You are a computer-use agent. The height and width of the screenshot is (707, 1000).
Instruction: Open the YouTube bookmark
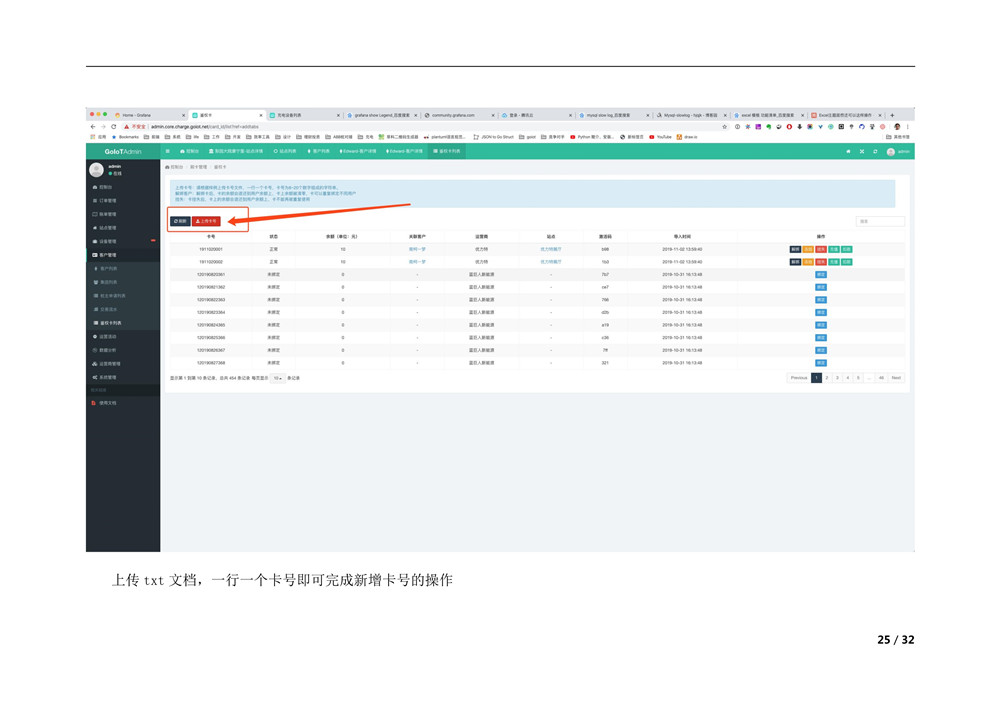[x=661, y=137]
